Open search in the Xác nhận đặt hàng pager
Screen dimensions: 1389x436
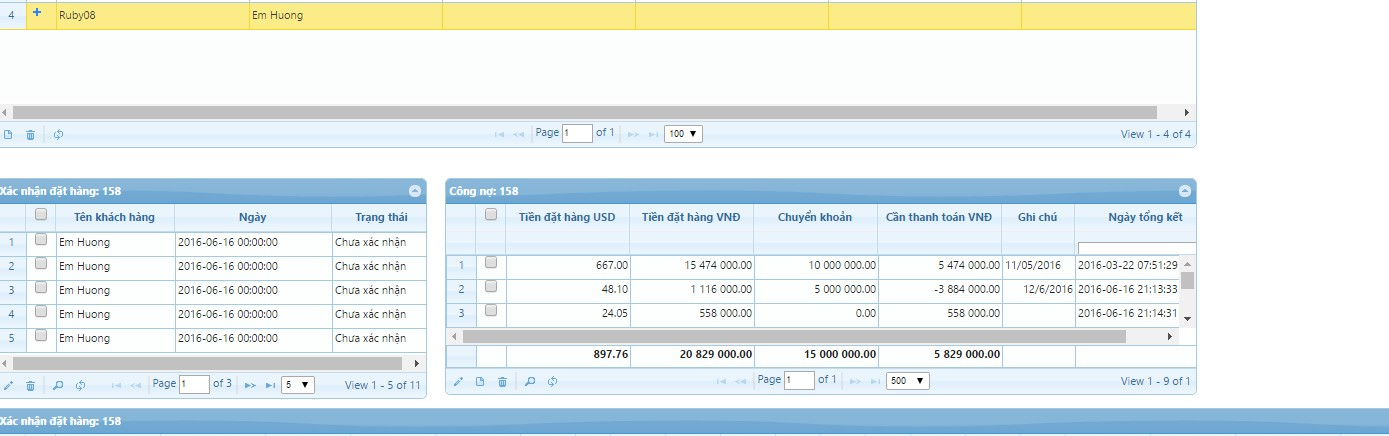pos(58,385)
